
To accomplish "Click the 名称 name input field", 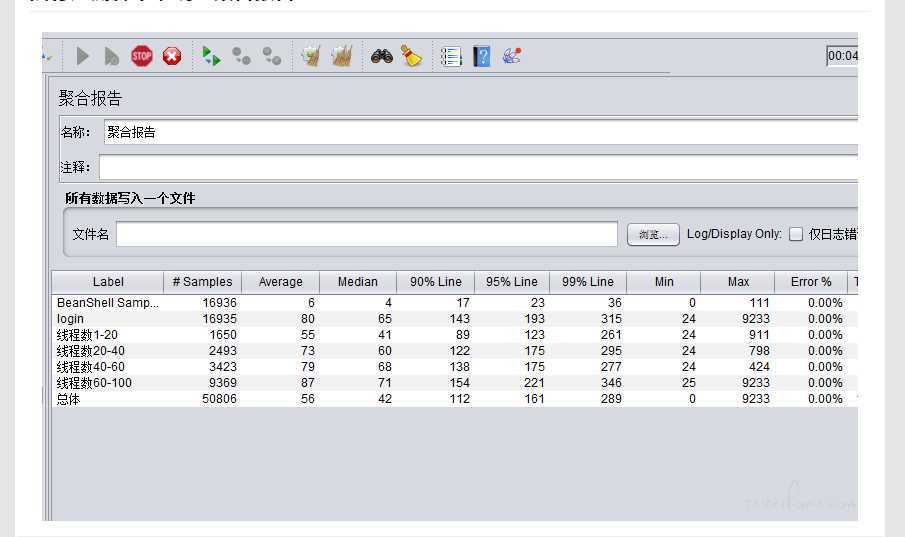I will [x=481, y=132].
